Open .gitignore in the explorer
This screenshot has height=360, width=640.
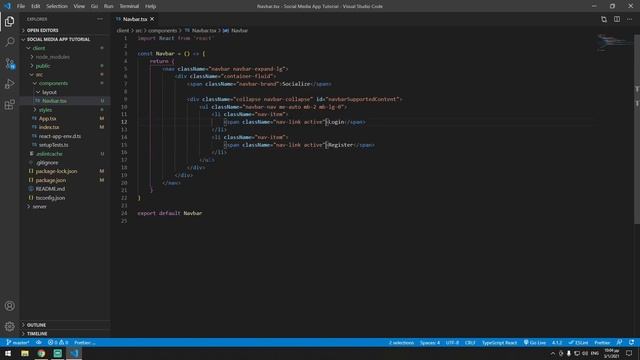pos(47,162)
